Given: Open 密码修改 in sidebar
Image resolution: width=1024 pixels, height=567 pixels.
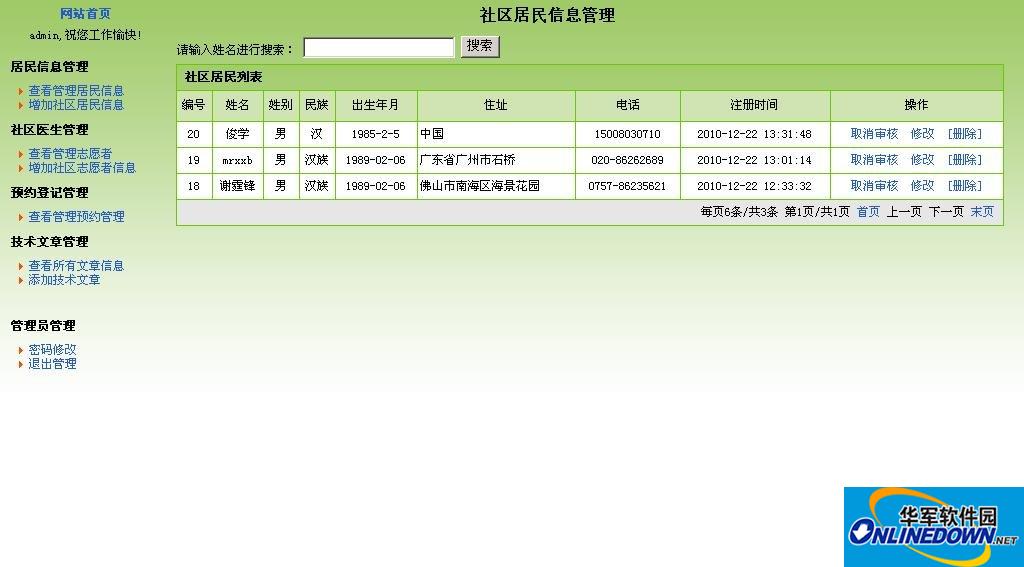Looking at the screenshot, I should [x=52, y=349].
